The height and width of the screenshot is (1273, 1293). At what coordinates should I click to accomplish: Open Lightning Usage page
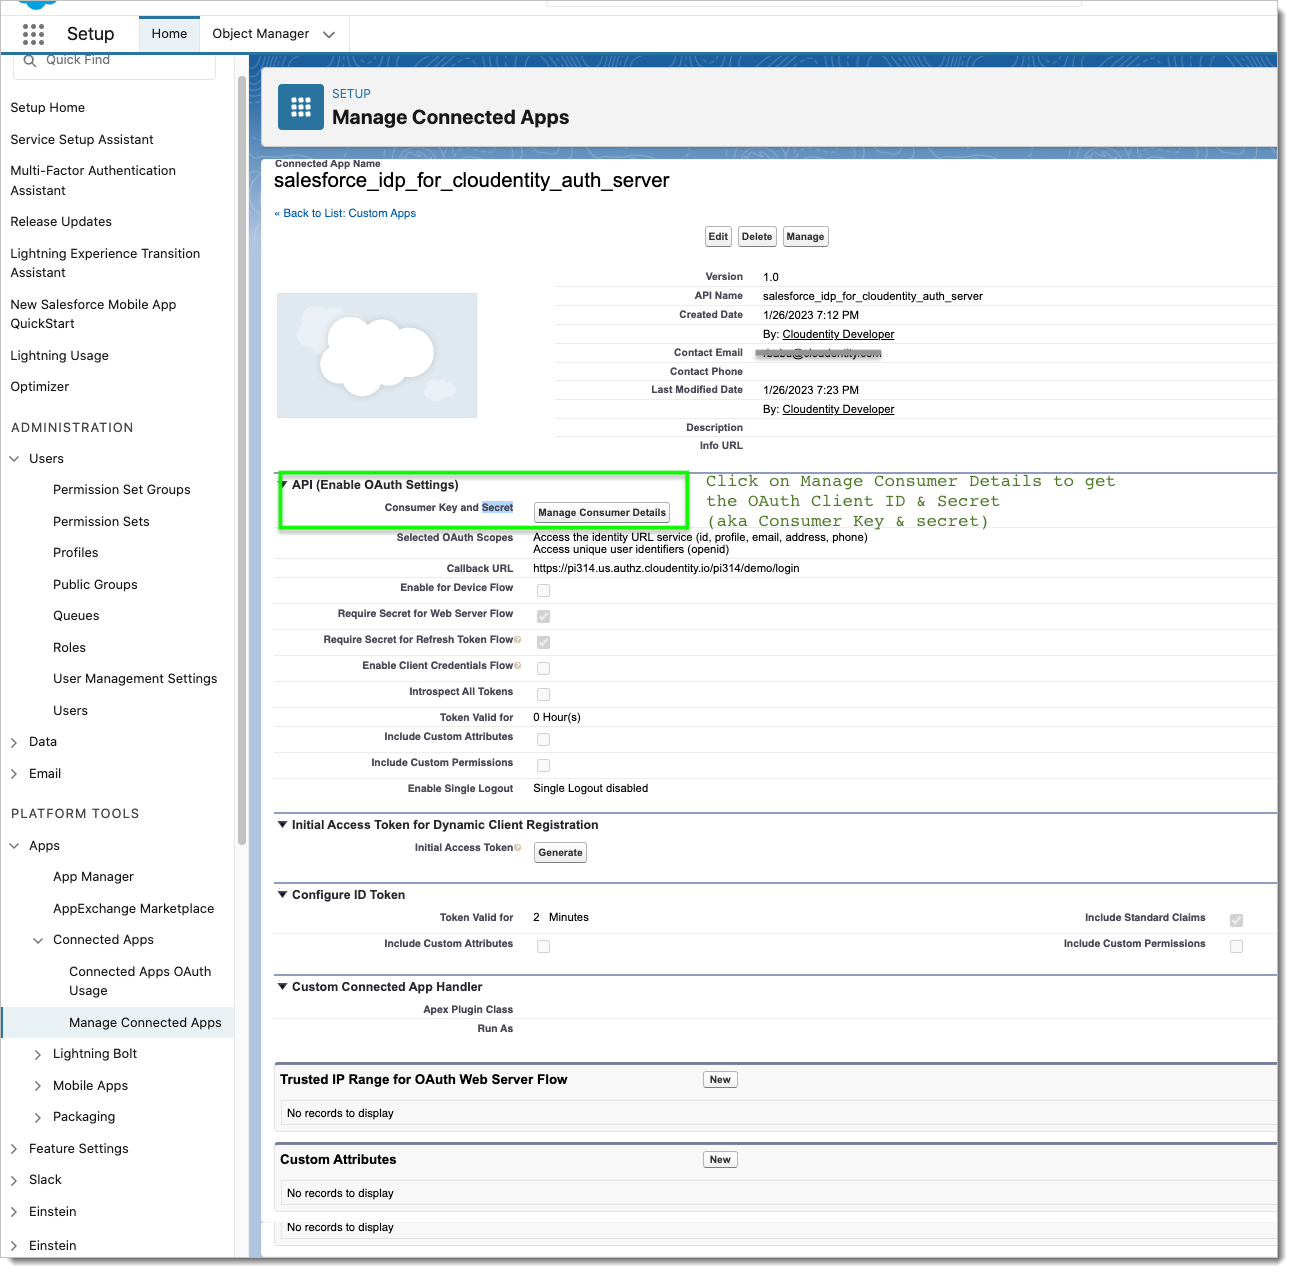pos(59,356)
